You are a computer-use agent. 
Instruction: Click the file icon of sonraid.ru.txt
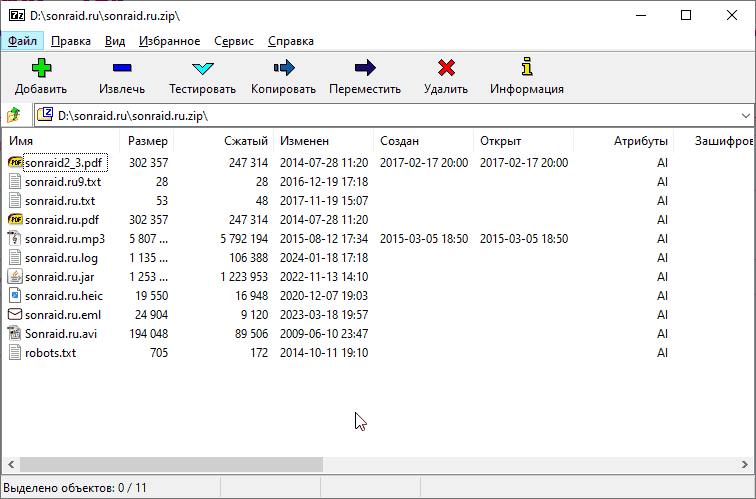tap(15, 201)
